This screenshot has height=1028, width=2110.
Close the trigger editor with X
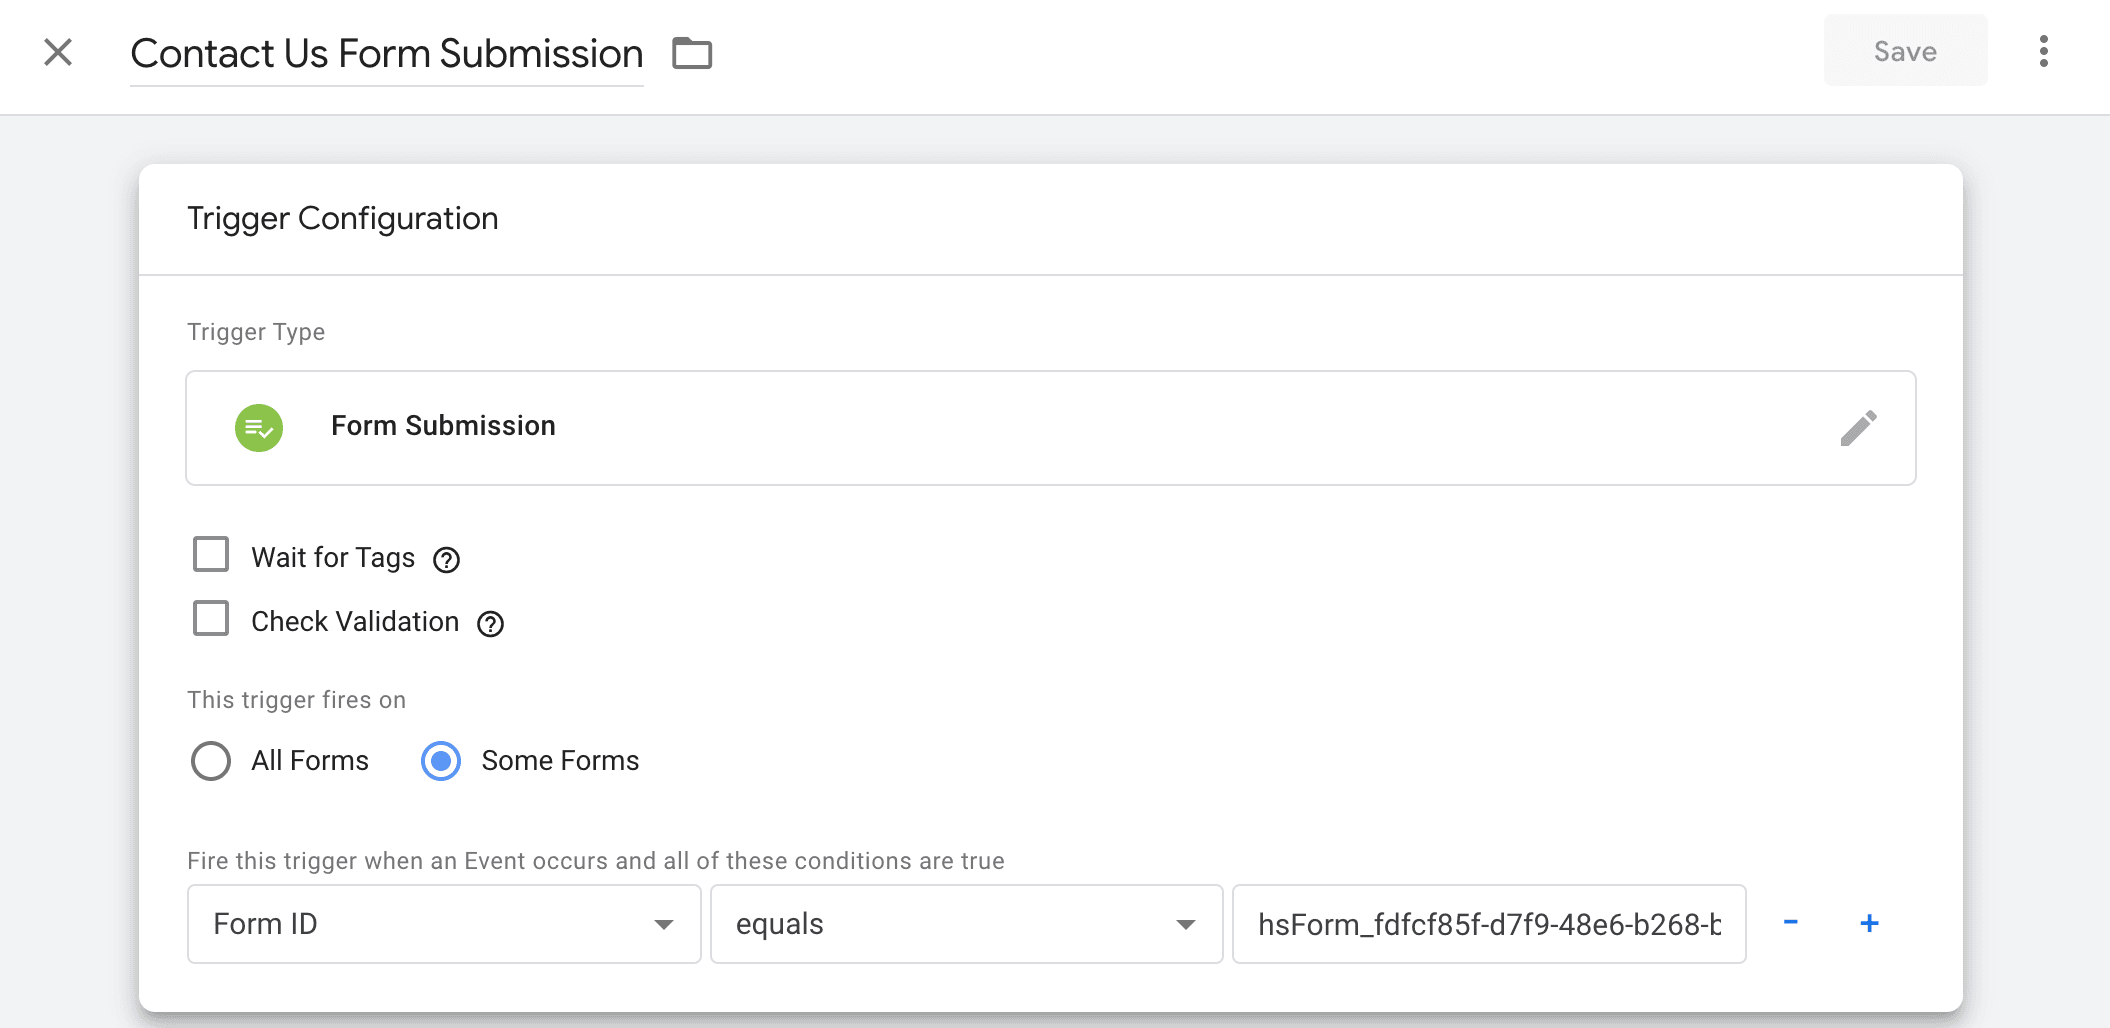(x=57, y=52)
